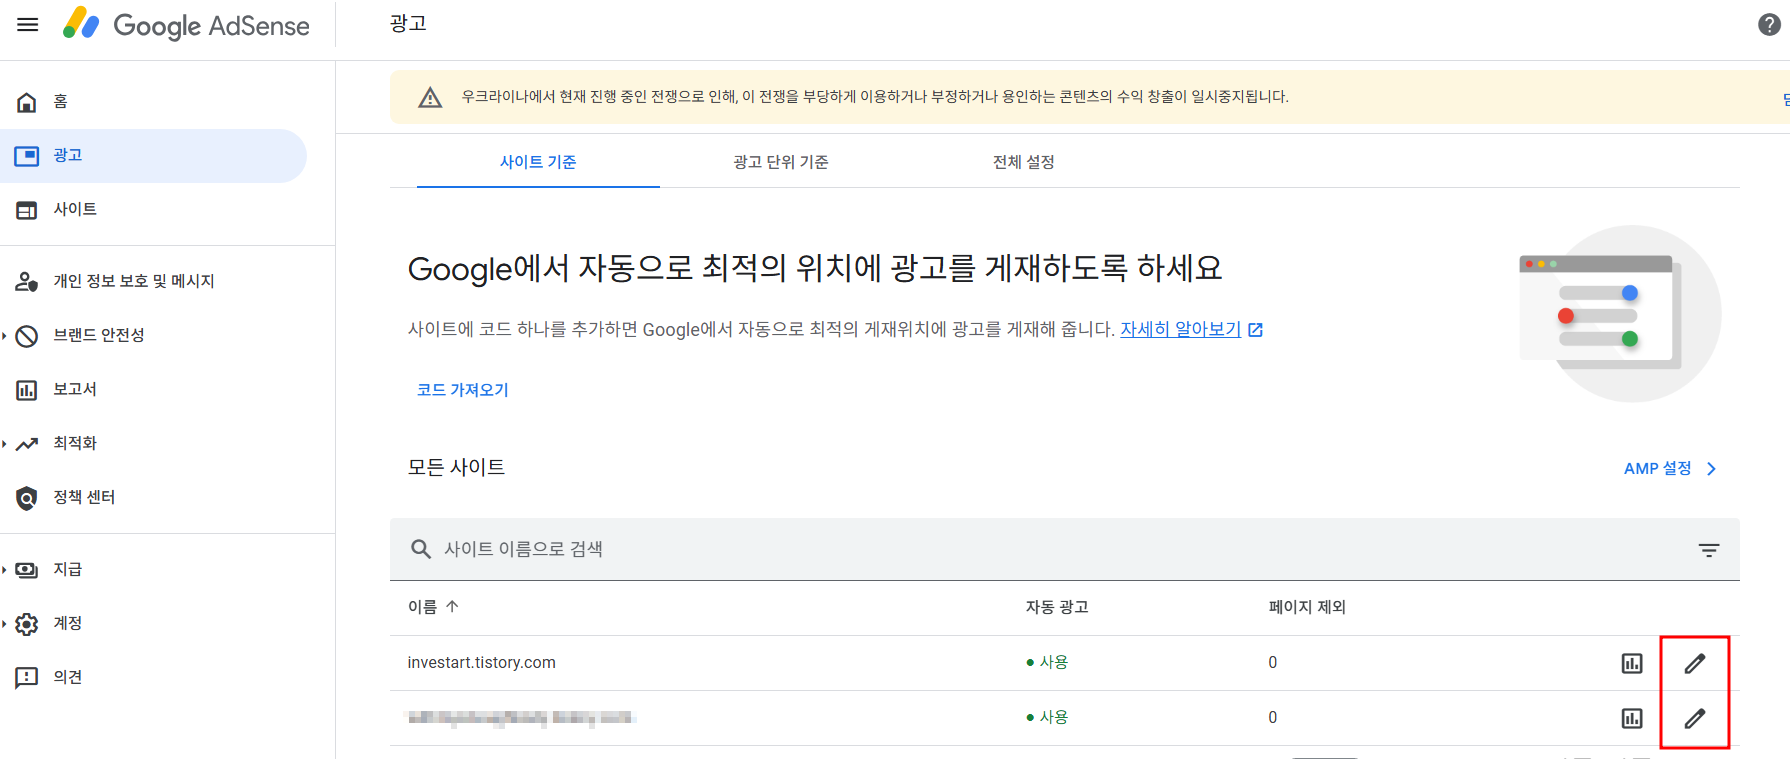Sort by name using the 이름 arrow
Image resolution: width=1790 pixels, height=759 pixels.
tap(452, 606)
